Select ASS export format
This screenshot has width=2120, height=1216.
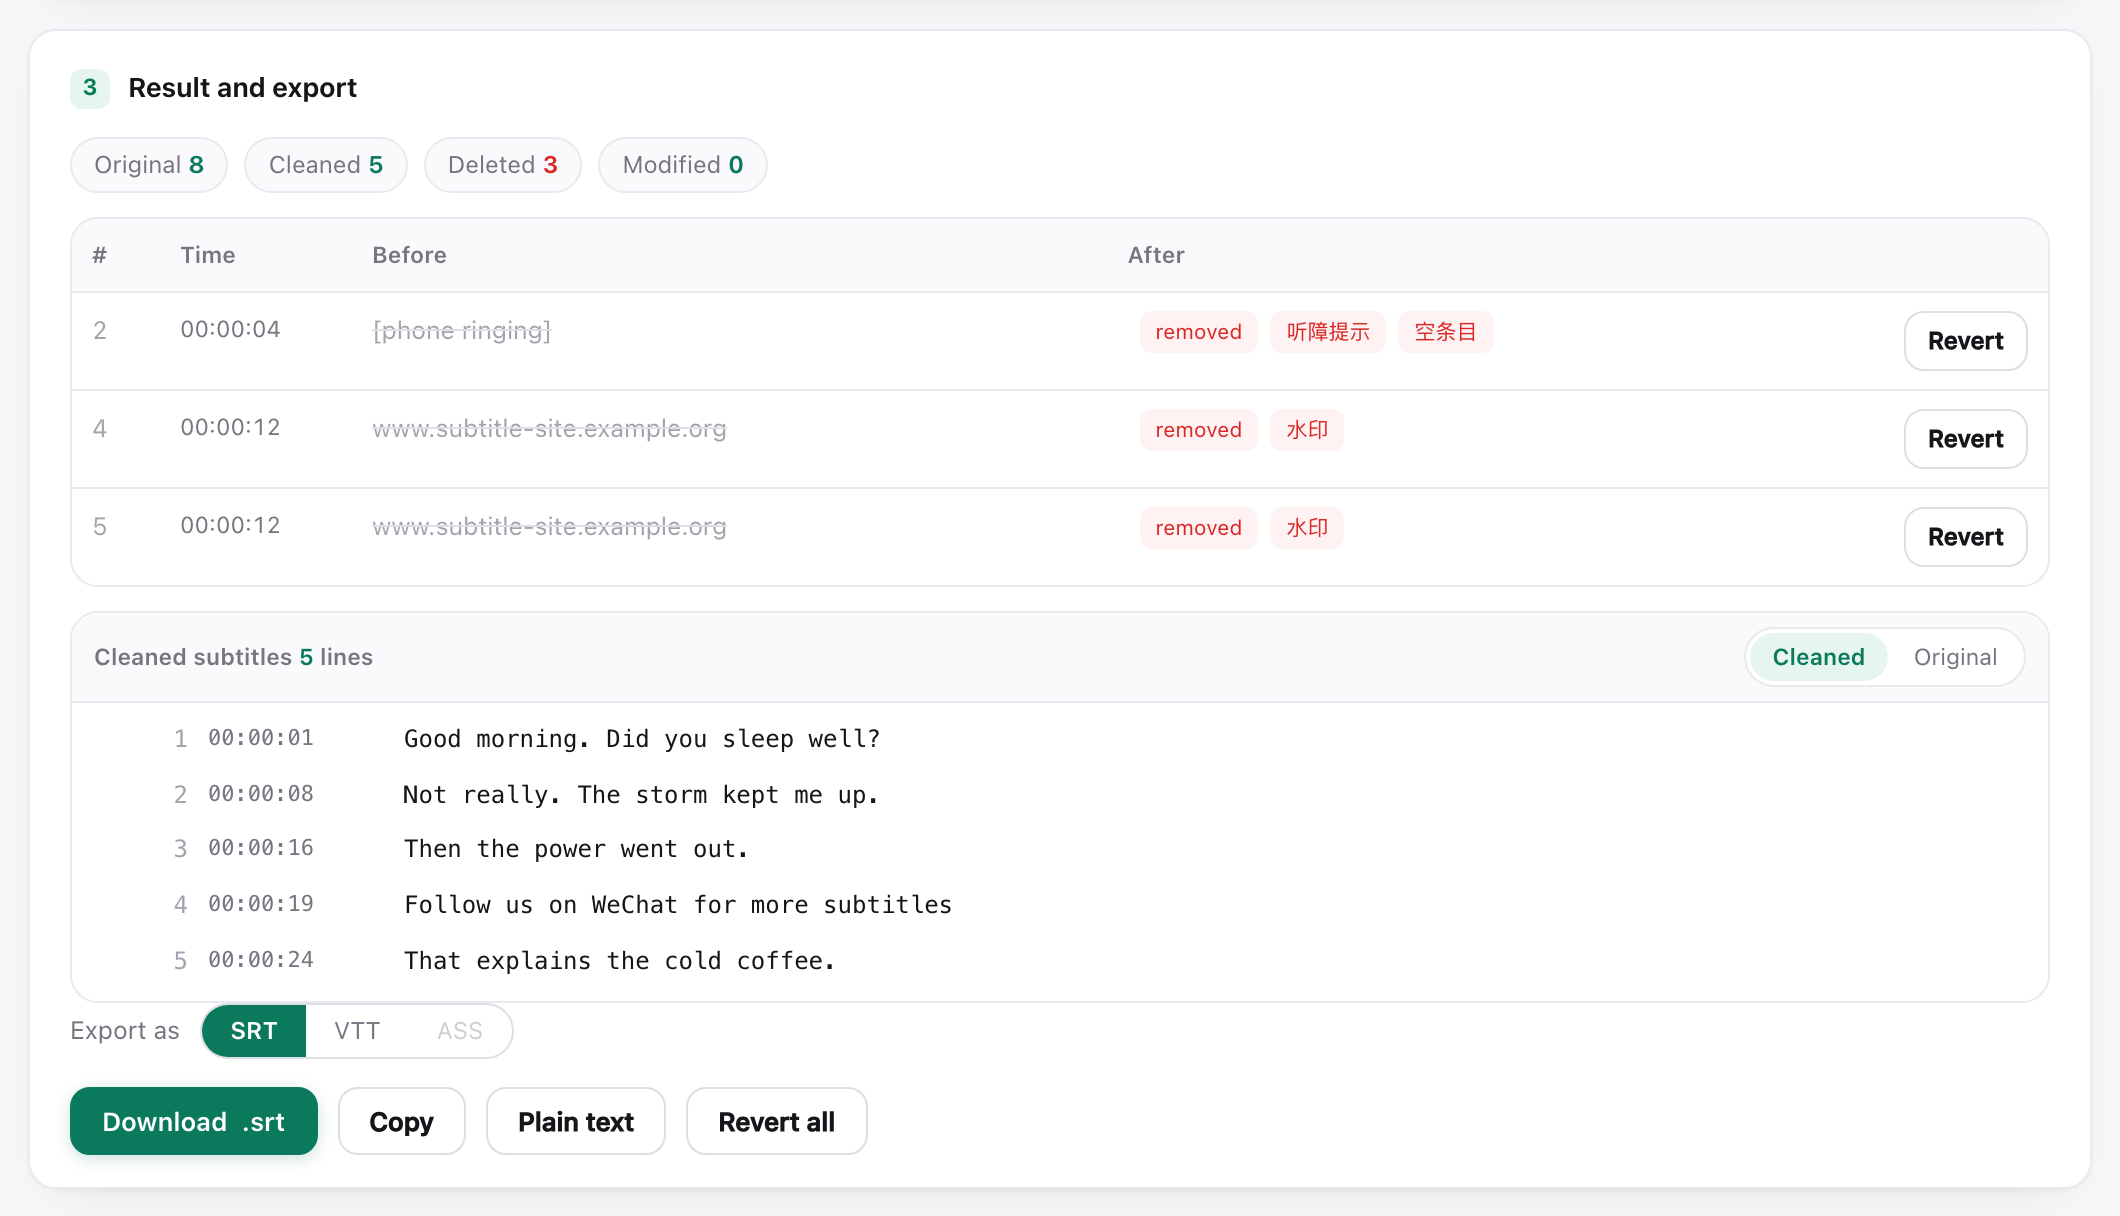click(460, 1031)
